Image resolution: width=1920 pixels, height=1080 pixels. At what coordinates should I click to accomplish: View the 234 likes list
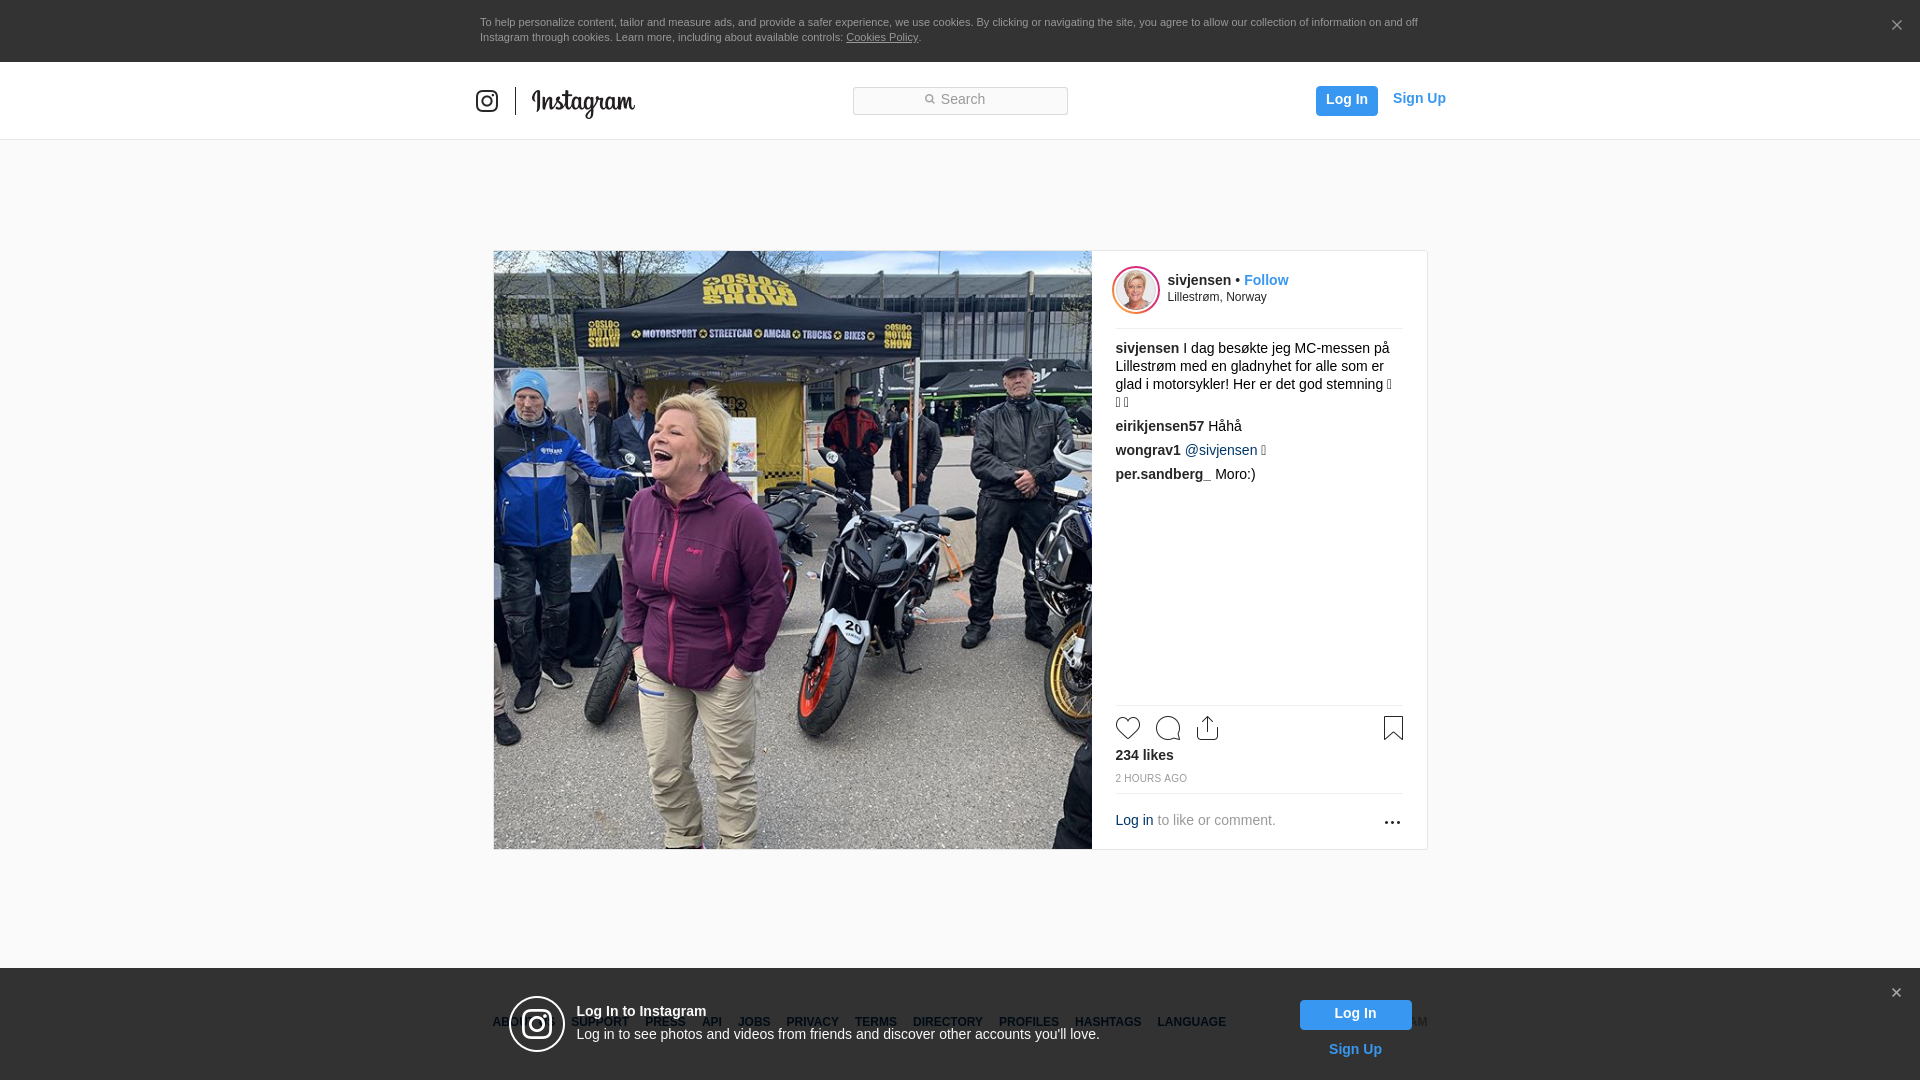(1144, 755)
